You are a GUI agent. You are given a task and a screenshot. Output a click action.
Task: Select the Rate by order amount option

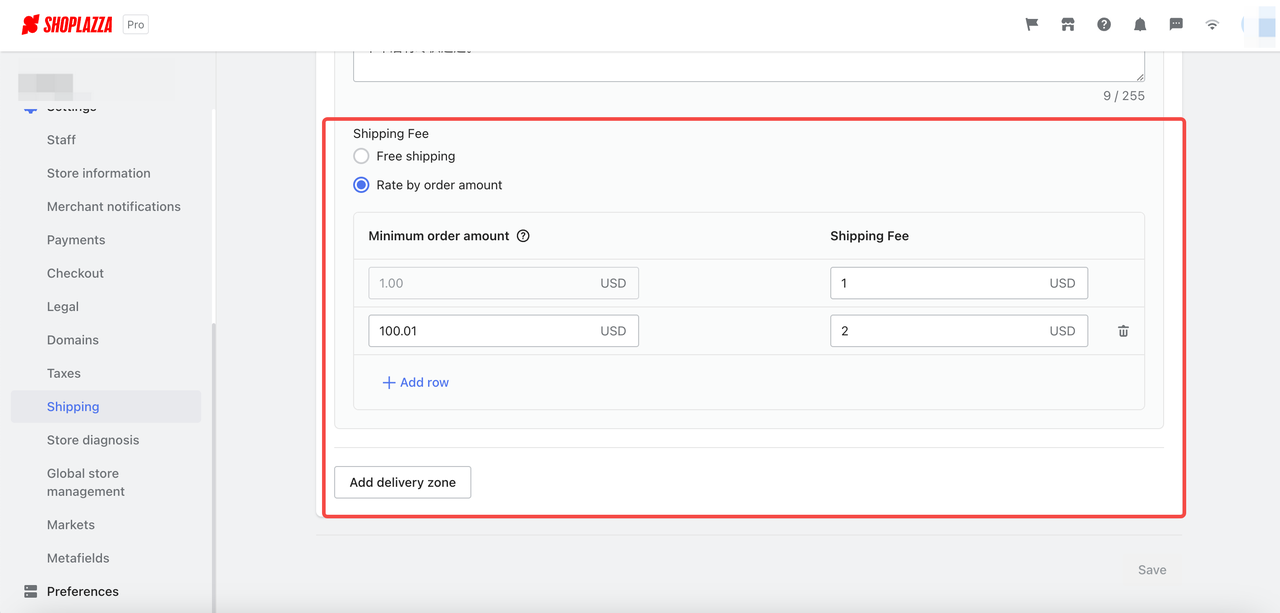(361, 185)
